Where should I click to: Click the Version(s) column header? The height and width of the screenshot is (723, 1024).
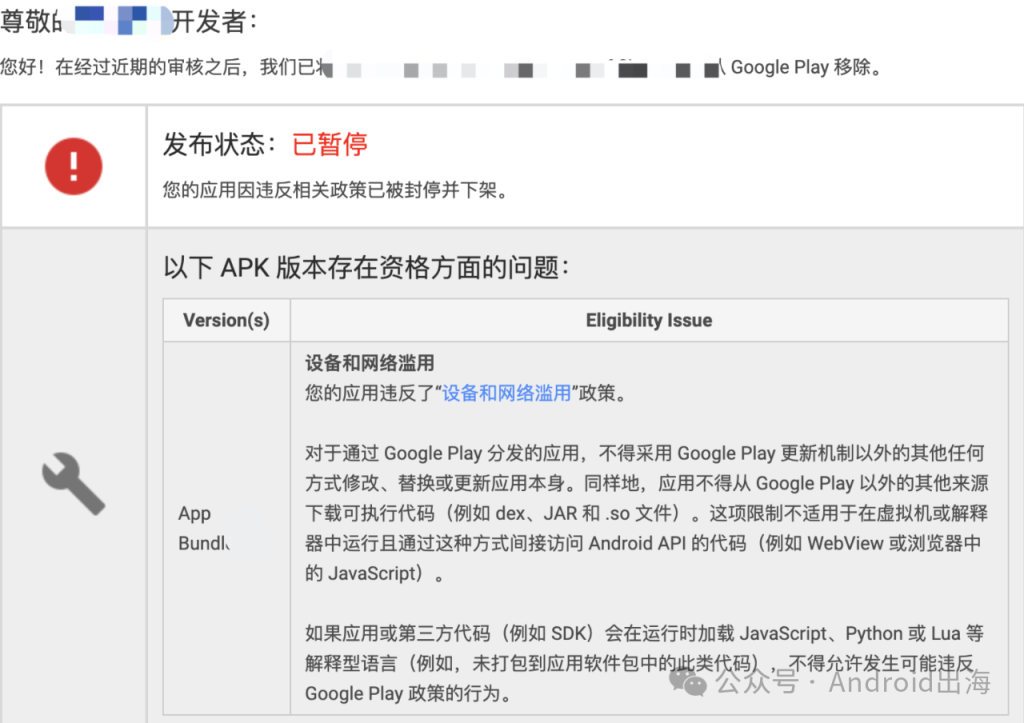coord(227,320)
